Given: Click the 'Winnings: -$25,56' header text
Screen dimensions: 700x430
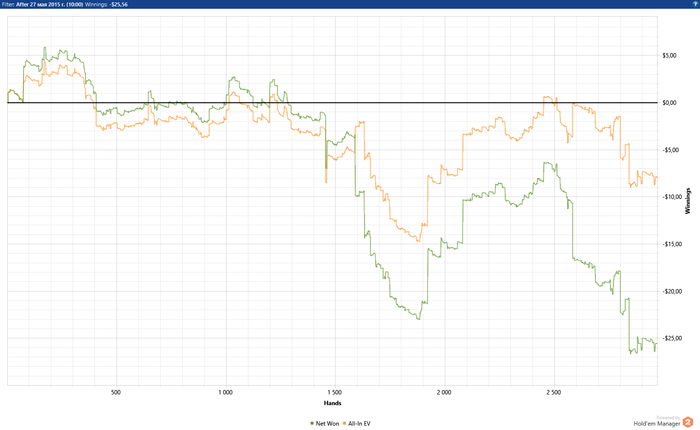Looking at the screenshot, I should [107, 4].
